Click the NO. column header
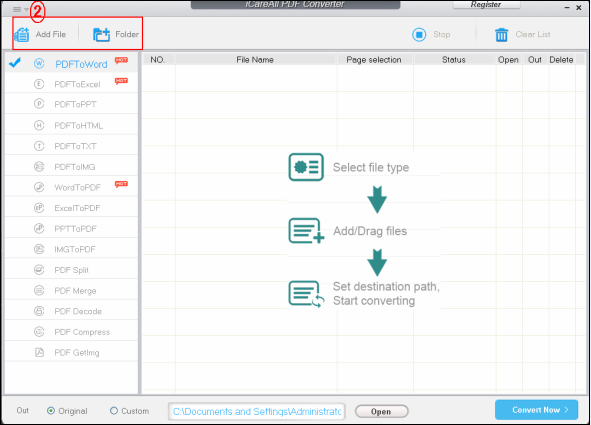This screenshot has width=591, height=425. click(x=158, y=60)
